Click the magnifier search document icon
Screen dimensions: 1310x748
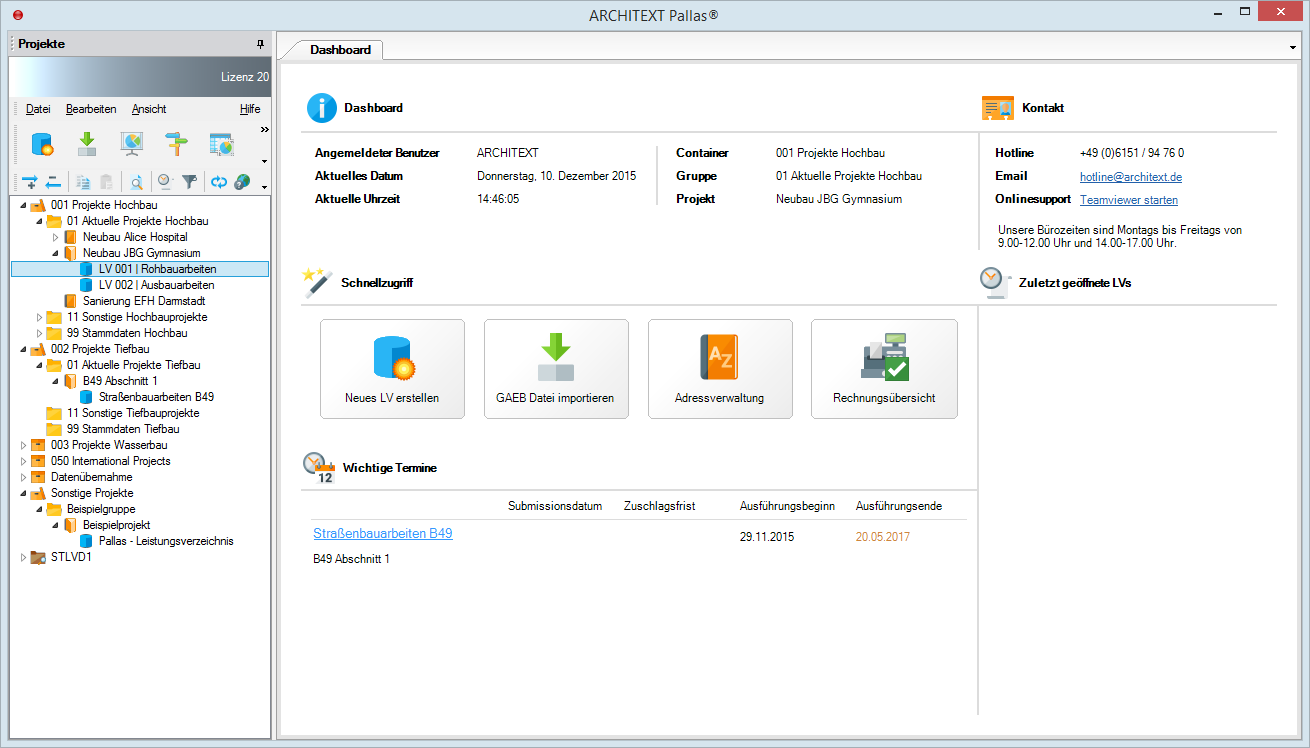pos(136,182)
